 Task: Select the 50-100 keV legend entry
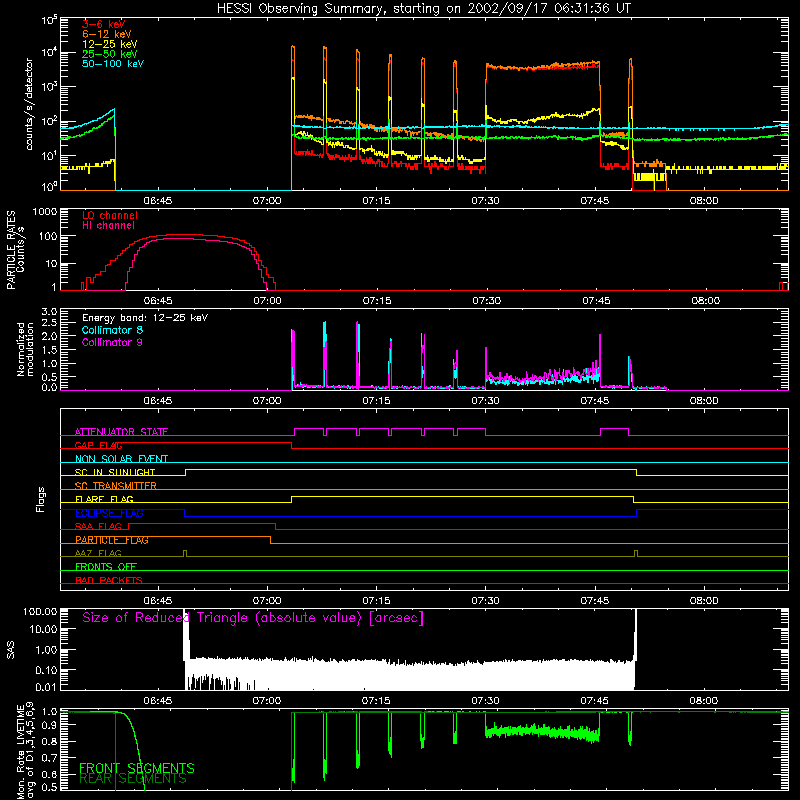click(x=113, y=64)
